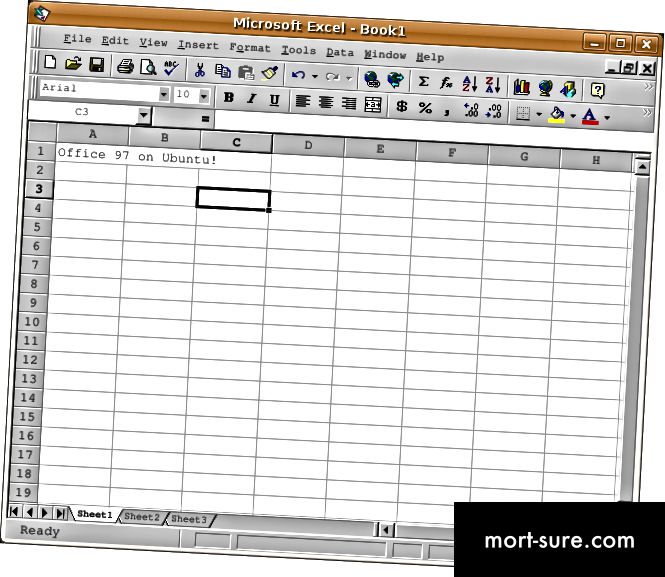
Task: Open the Paste Function fx icon
Action: tap(446, 83)
